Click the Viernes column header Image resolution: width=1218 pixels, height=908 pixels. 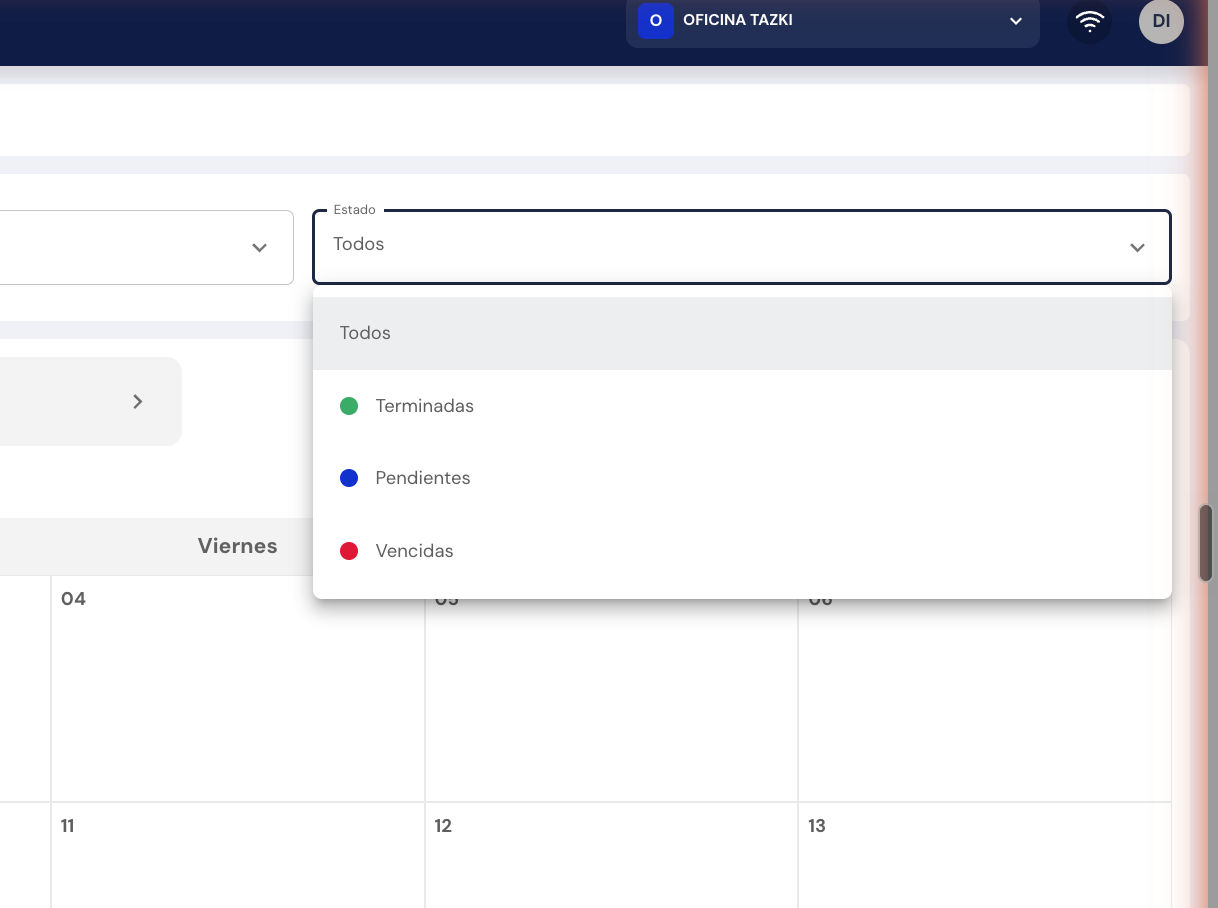238,546
